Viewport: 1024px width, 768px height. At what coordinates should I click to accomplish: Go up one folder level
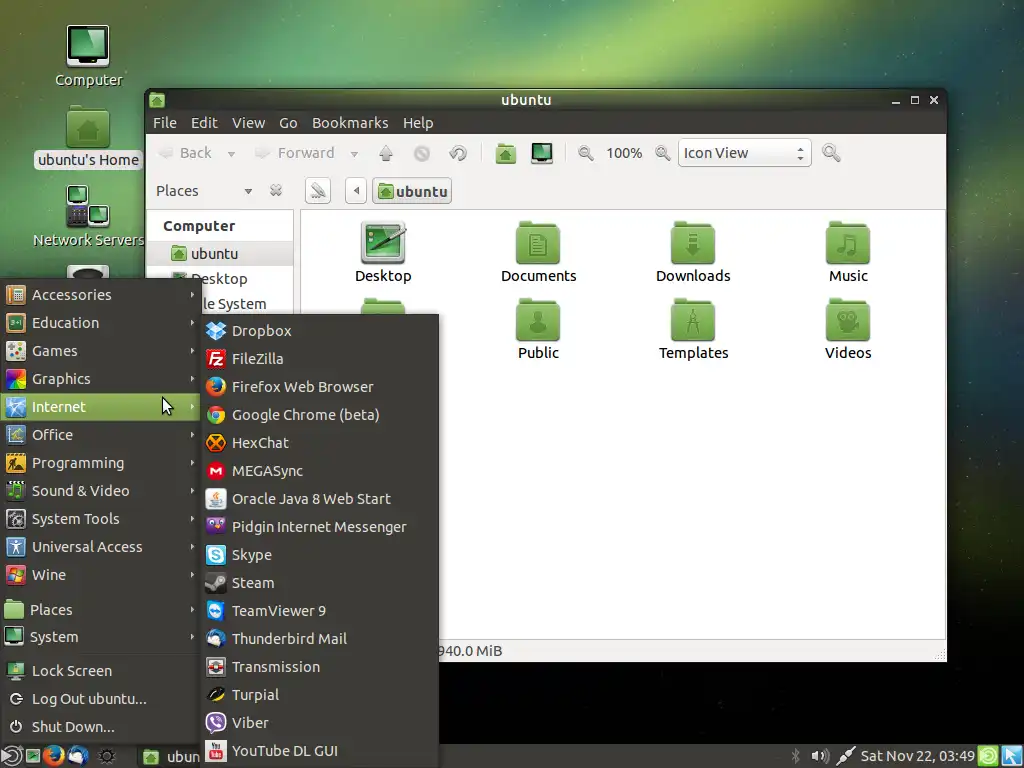(386, 153)
